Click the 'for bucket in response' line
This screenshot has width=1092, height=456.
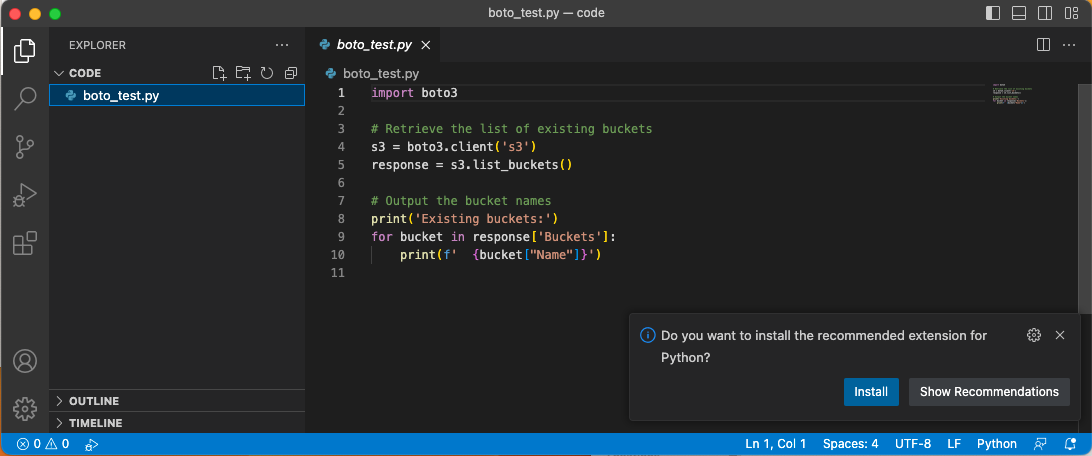click(494, 237)
